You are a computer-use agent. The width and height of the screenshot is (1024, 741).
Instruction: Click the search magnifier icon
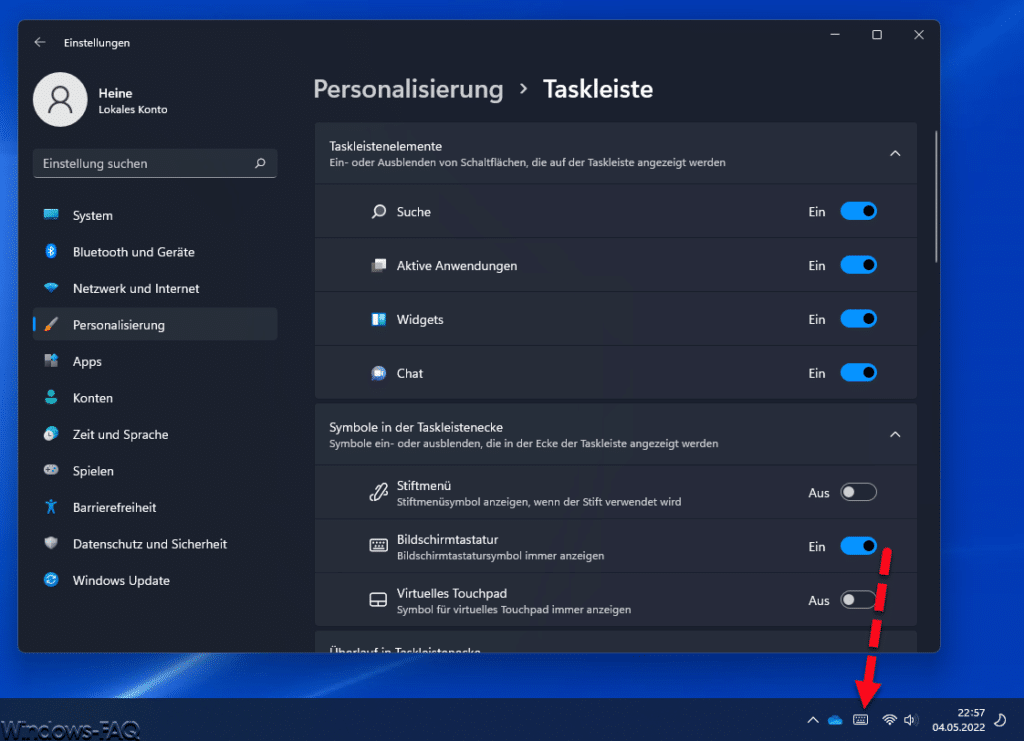tap(260, 163)
